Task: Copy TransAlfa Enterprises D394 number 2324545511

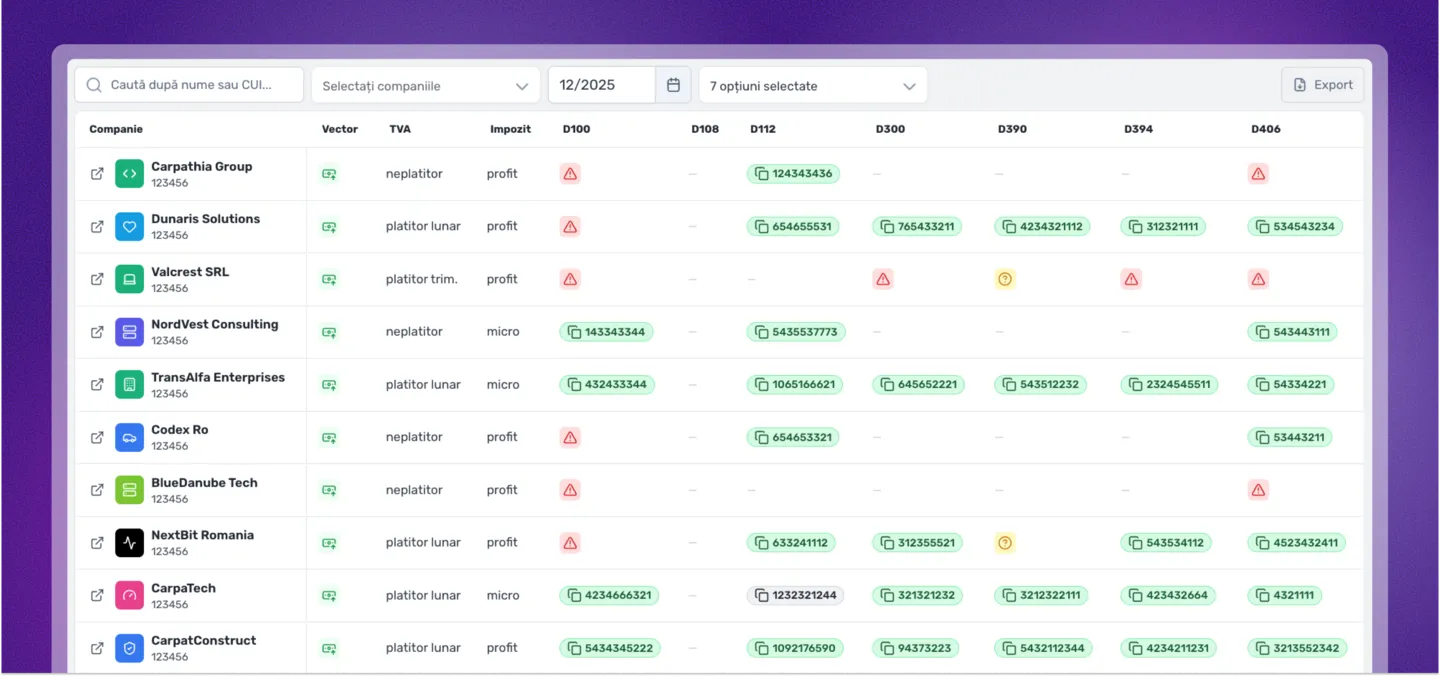Action: [x=1169, y=385]
